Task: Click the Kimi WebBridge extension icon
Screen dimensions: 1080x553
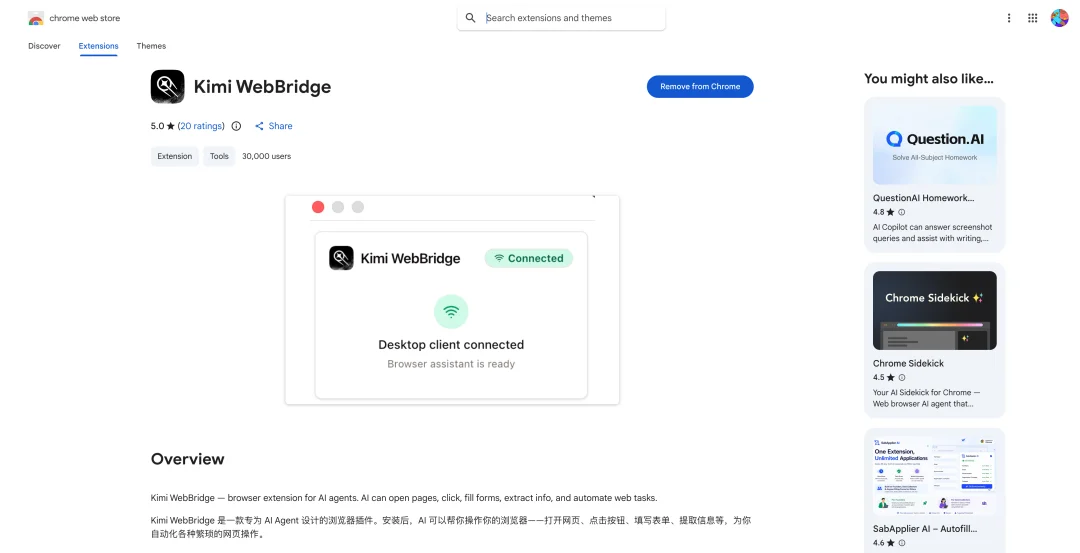Action: point(167,87)
